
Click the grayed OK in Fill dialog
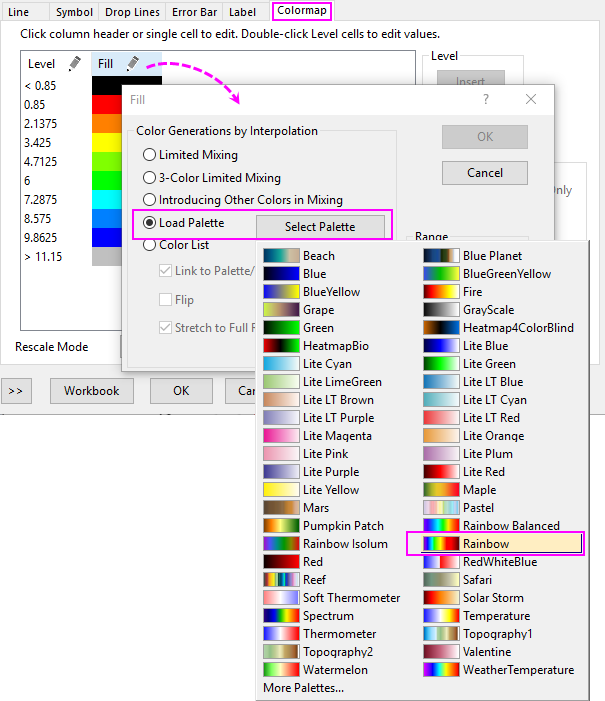tap(485, 137)
